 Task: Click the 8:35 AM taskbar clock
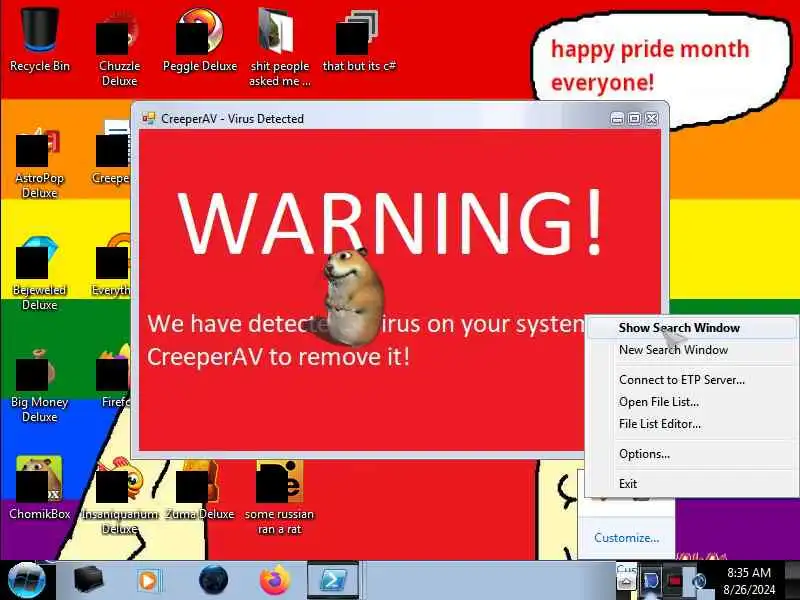coord(748,581)
